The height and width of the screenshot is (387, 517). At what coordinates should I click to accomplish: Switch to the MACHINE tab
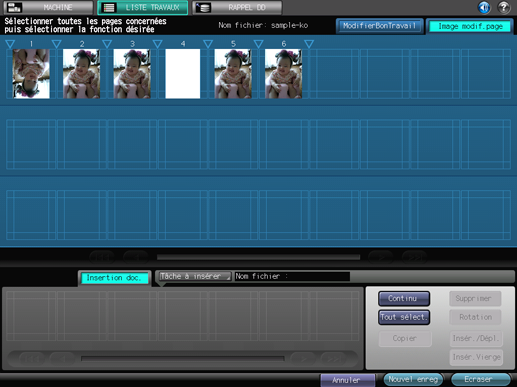(49, 7)
